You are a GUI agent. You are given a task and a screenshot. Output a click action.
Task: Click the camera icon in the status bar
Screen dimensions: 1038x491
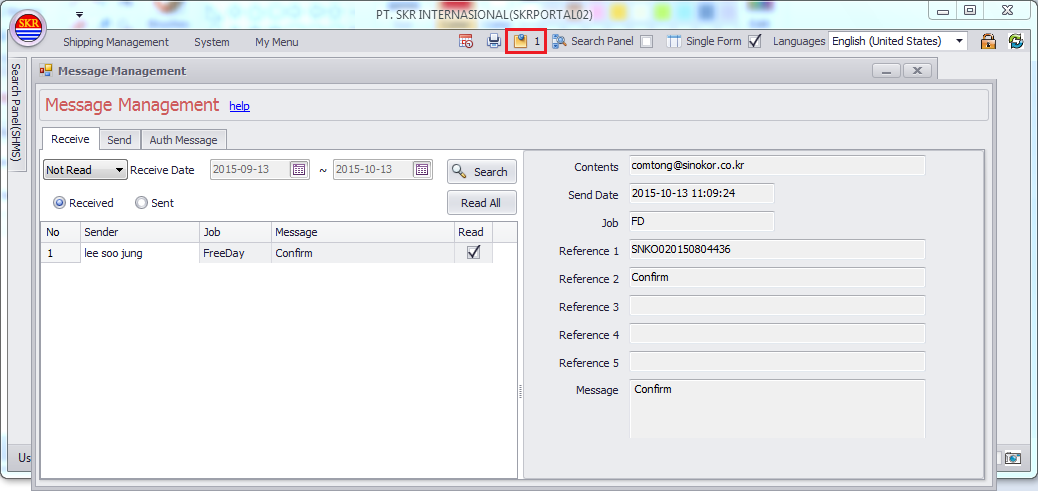point(1014,458)
